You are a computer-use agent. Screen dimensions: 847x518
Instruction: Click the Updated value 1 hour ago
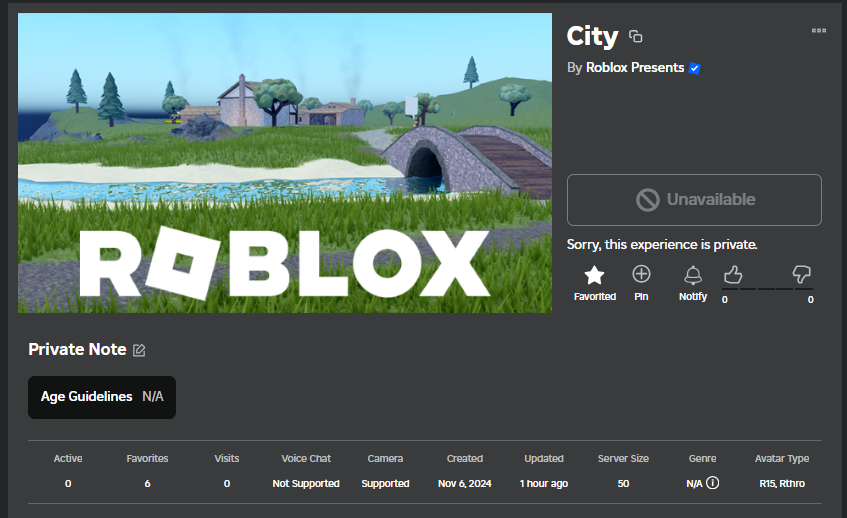[544, 483]
